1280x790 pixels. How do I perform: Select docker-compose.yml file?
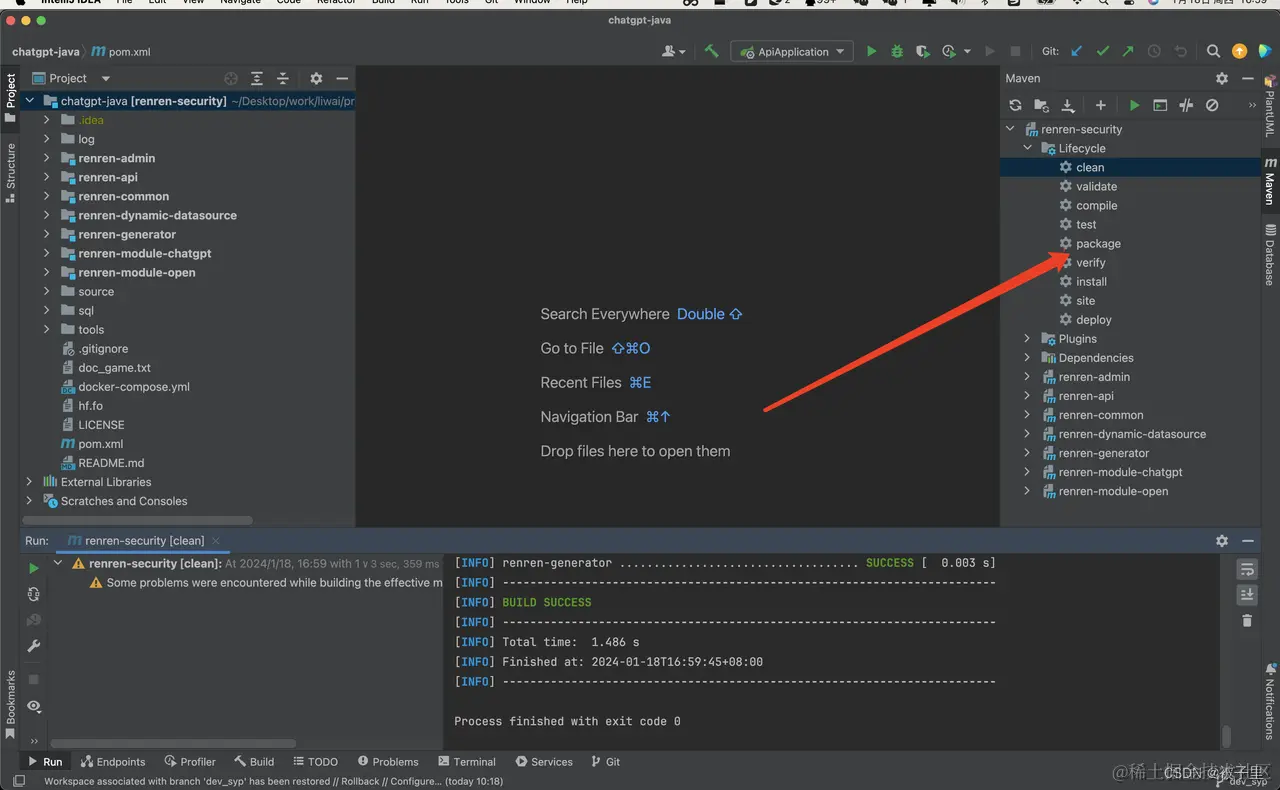tap(134, 387)
